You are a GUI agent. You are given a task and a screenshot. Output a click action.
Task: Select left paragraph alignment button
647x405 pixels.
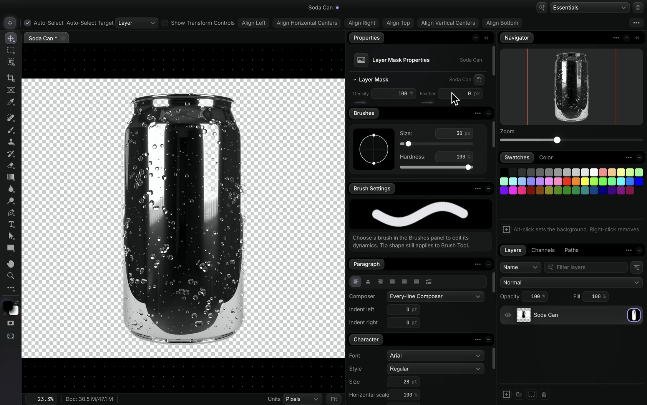(x=356, y=282)
